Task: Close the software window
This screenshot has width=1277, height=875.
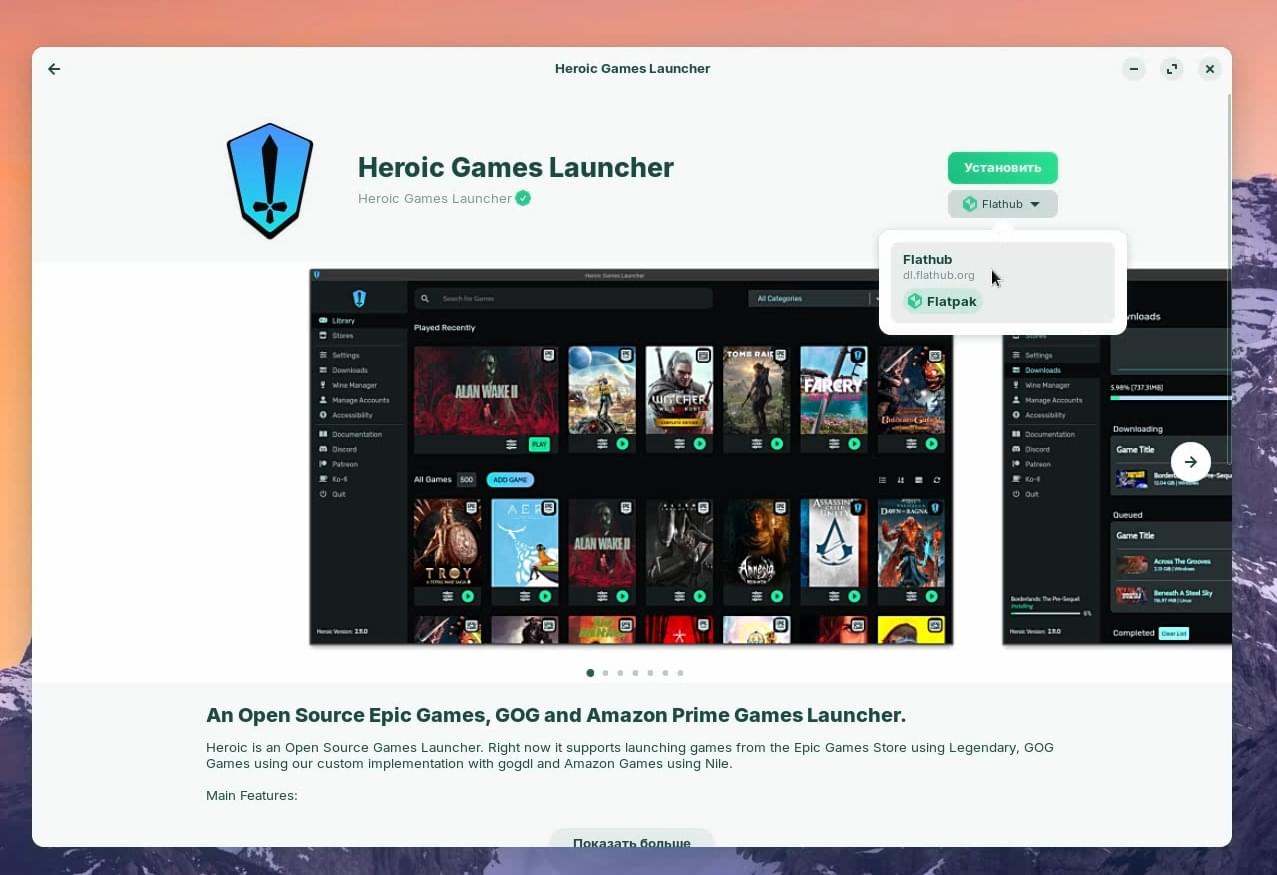Action: pos(1209,69)
